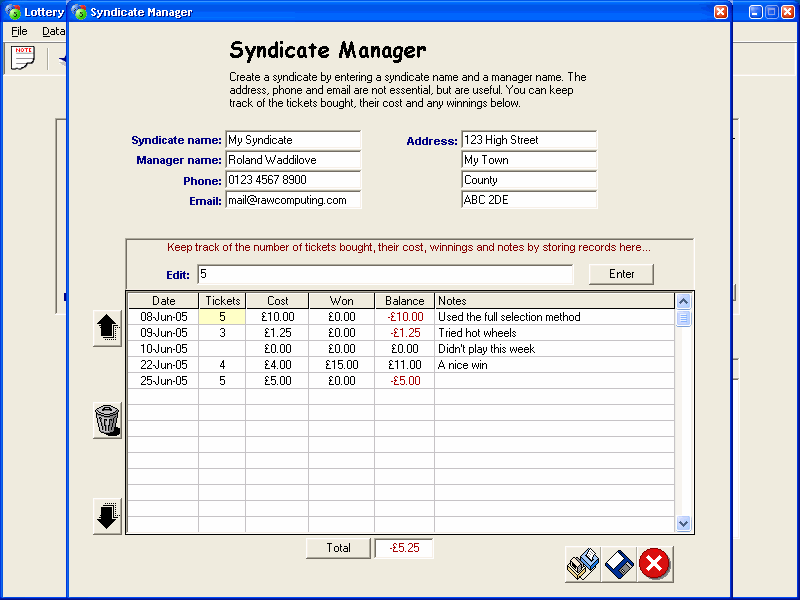Move selected record down with arrow button
Viewport: 800px width, 600px height.
(x=107, y=516)
